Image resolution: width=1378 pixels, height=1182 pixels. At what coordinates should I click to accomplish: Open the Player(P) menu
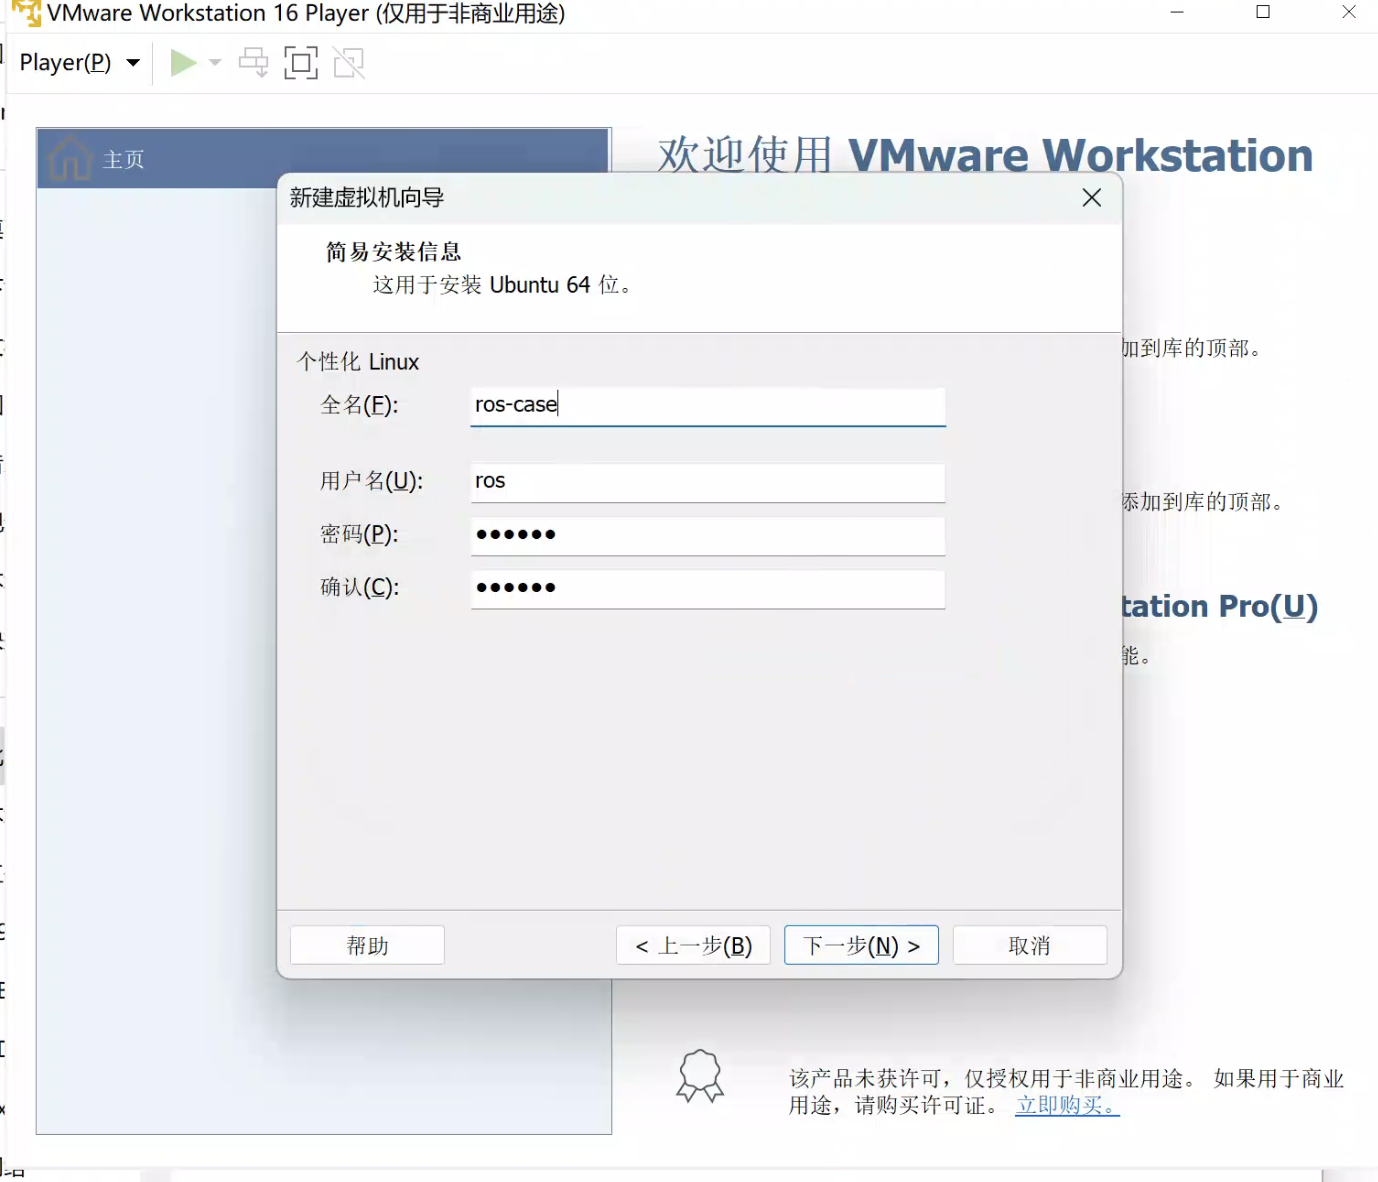(79, 63)
